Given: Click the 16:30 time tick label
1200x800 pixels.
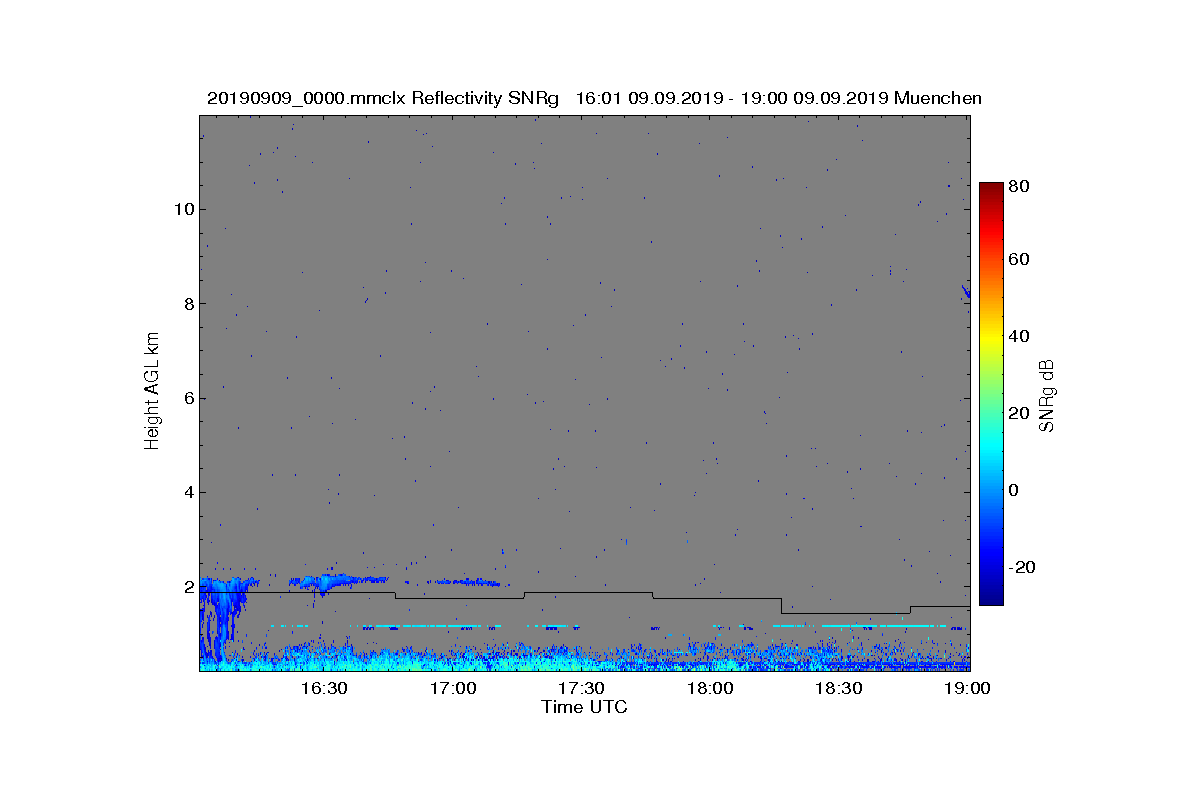Looking at the screenshot, I should point(323,688).
